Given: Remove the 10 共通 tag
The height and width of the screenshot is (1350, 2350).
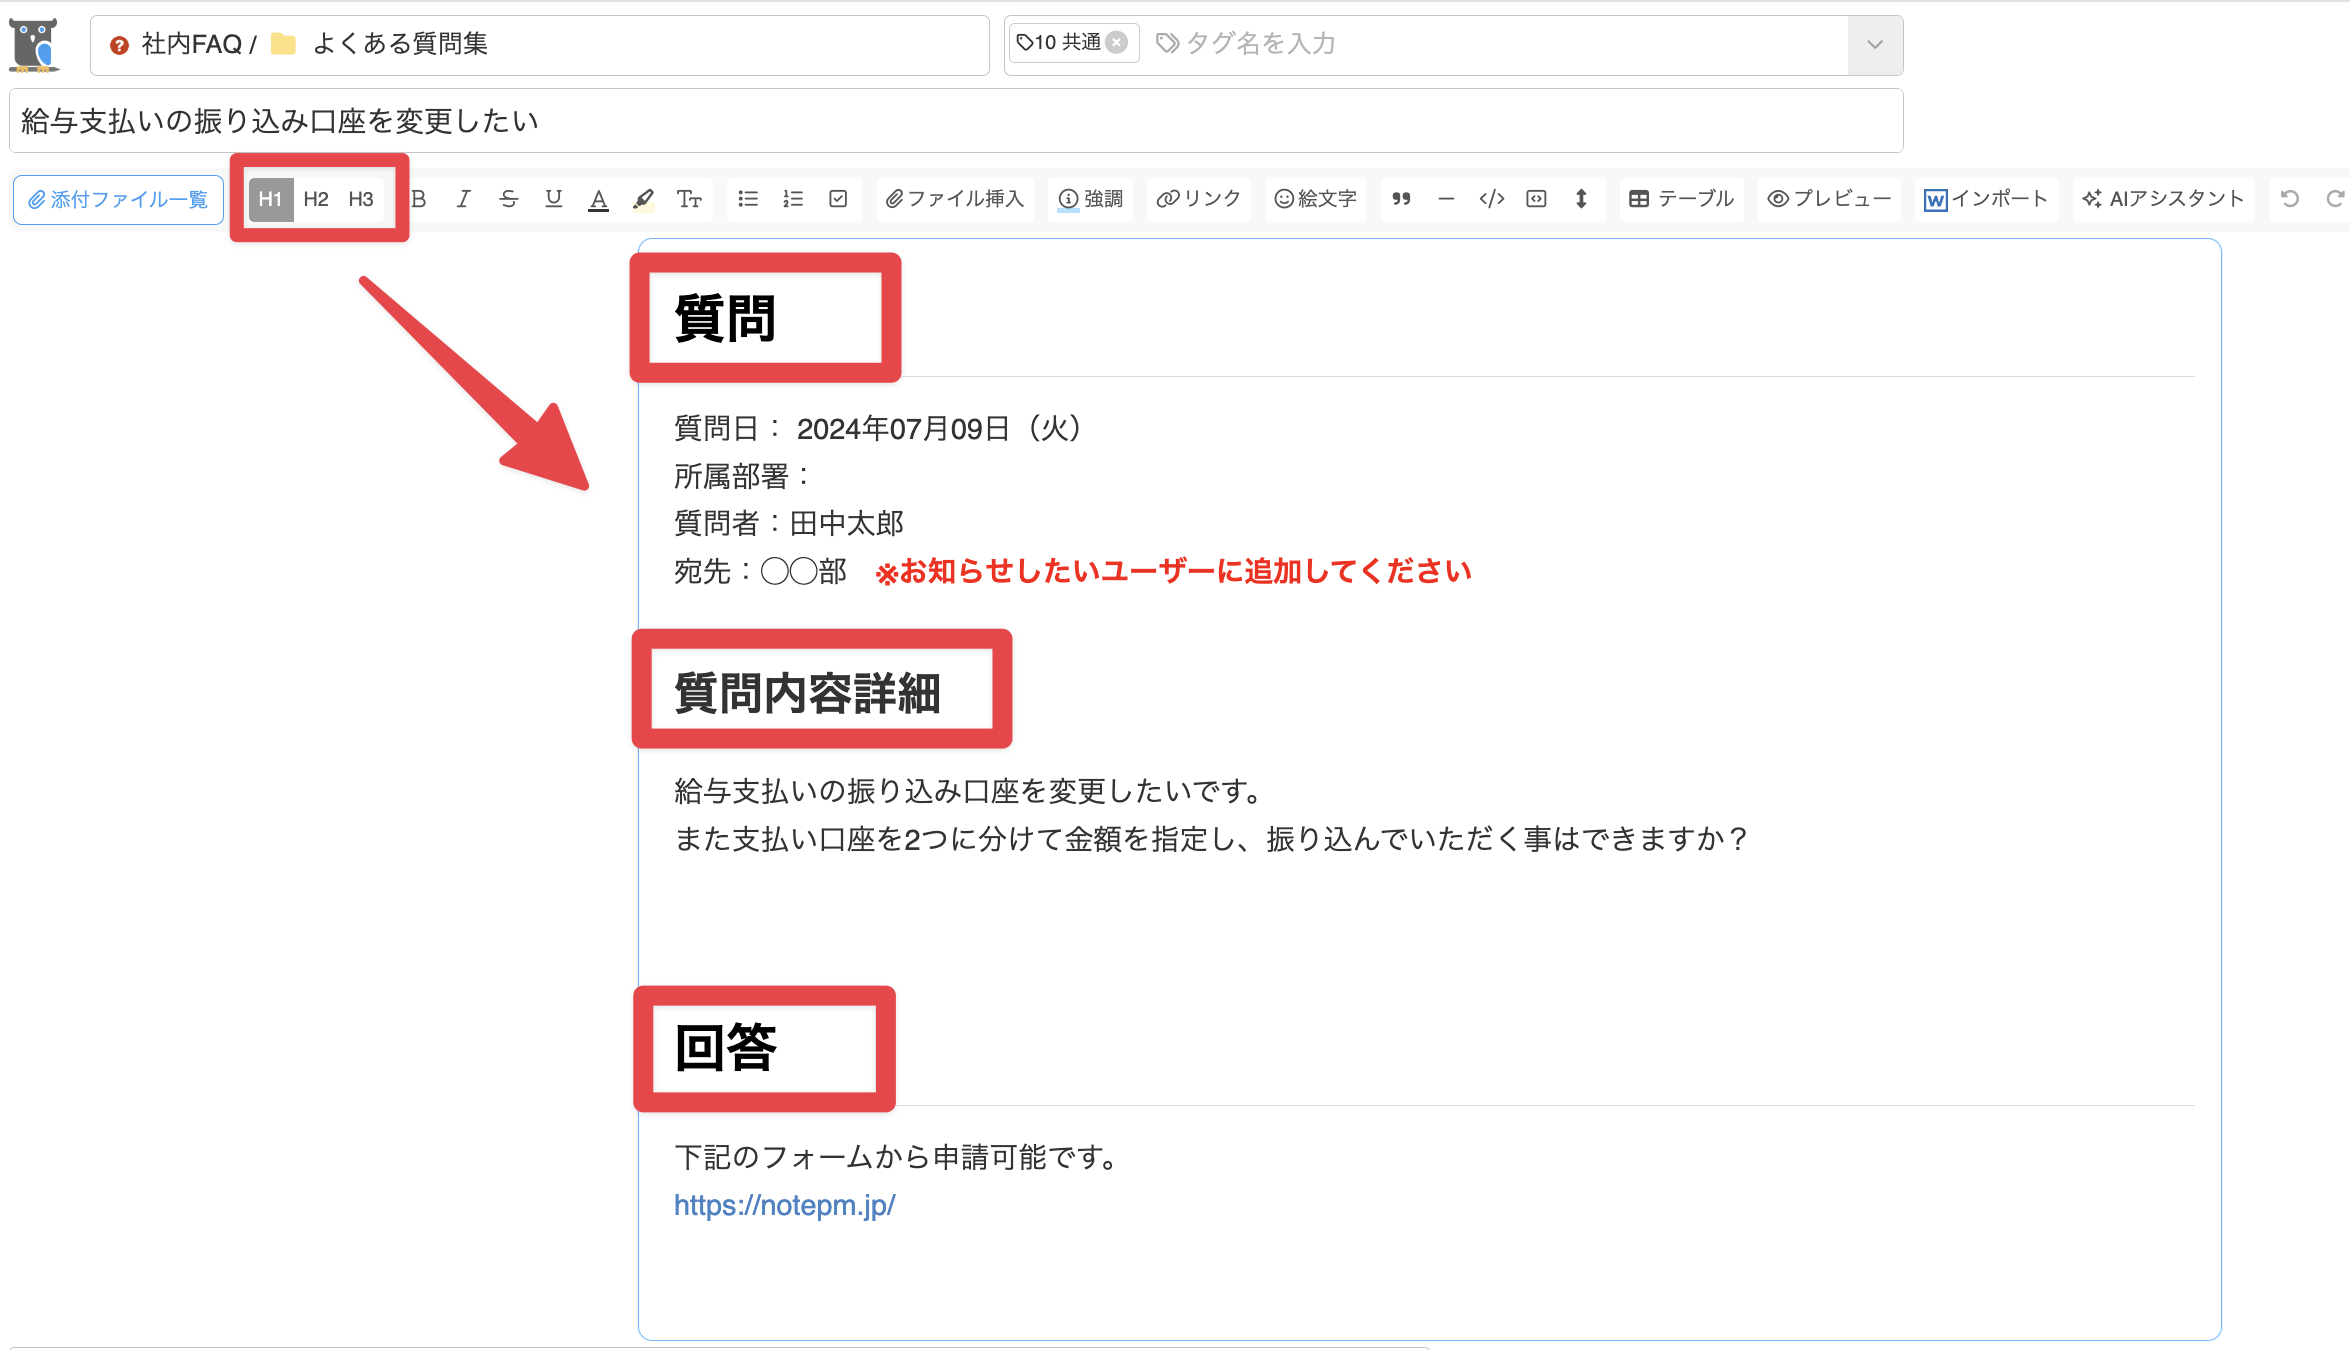Looking at the screenshot, I should click(1117, 42).
